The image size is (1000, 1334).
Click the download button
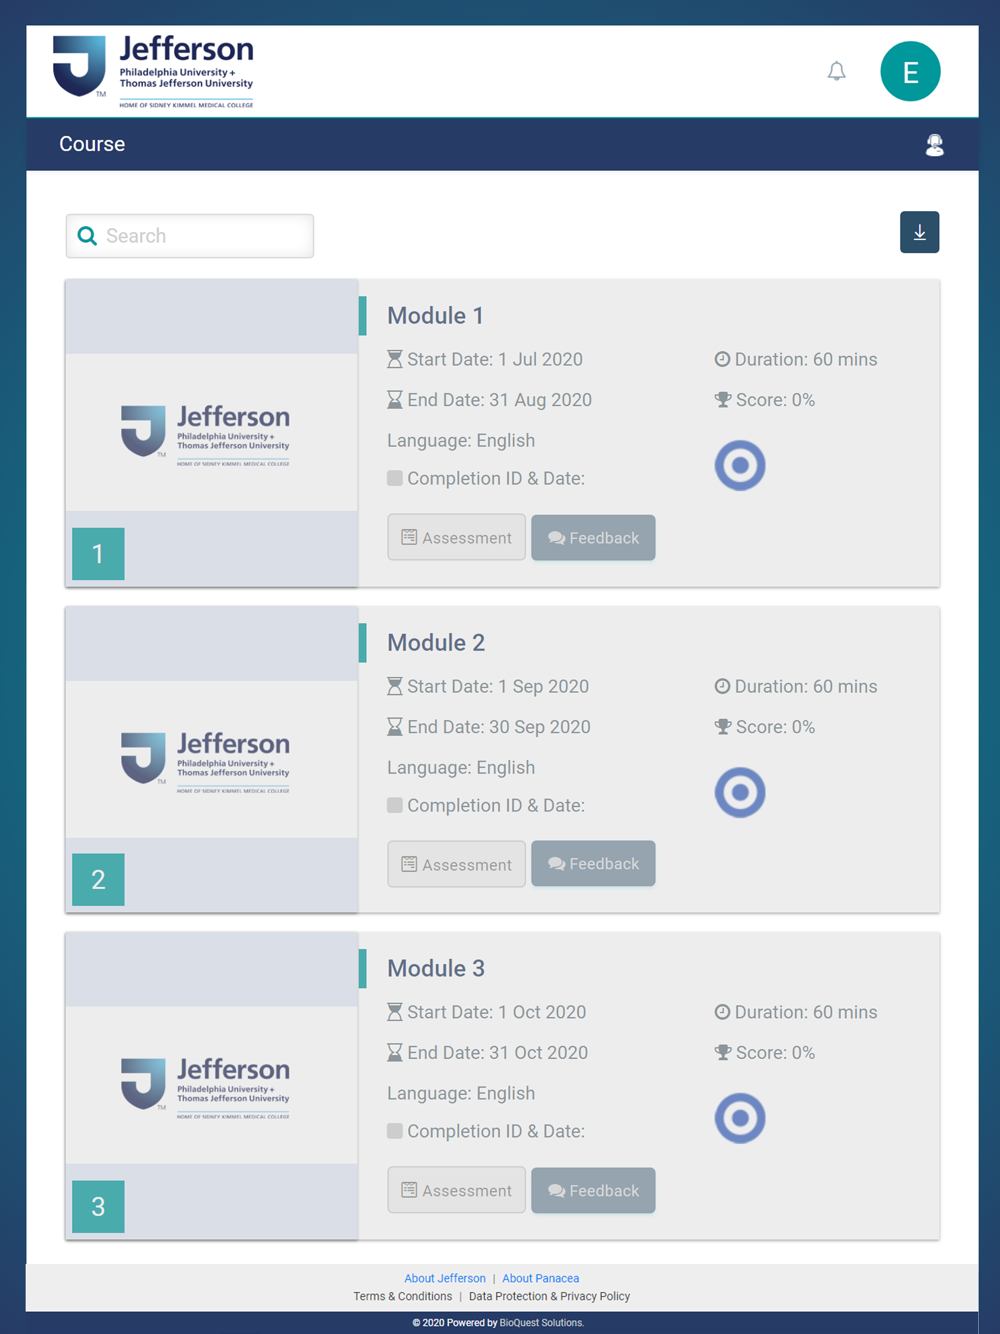point(919,232)
